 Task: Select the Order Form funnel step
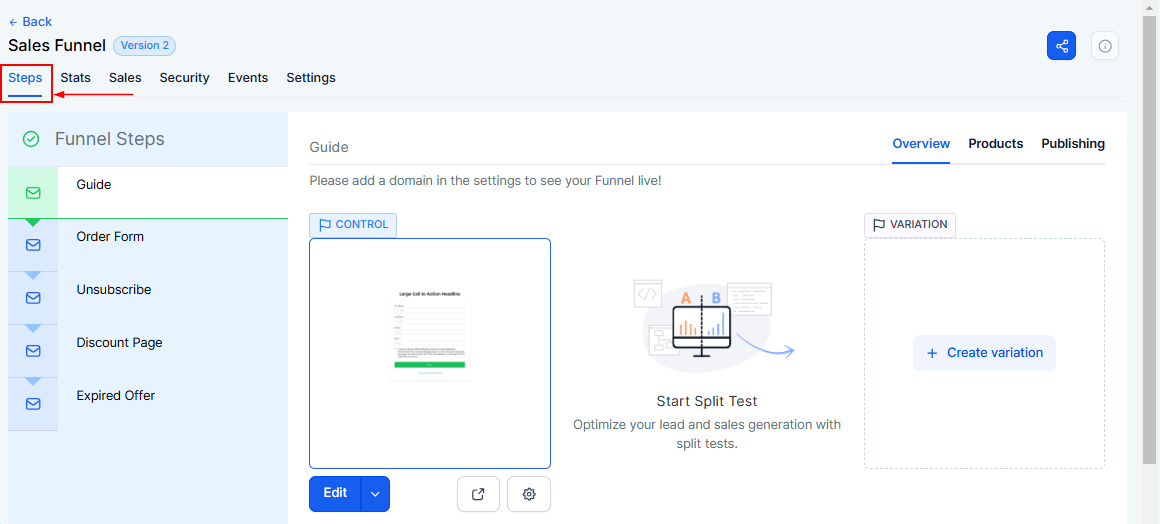pos(148,245)
